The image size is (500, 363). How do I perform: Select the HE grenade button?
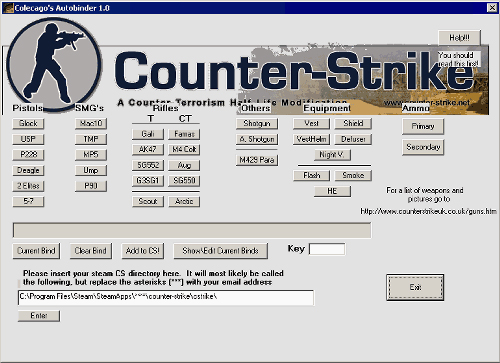pos(332,191)
